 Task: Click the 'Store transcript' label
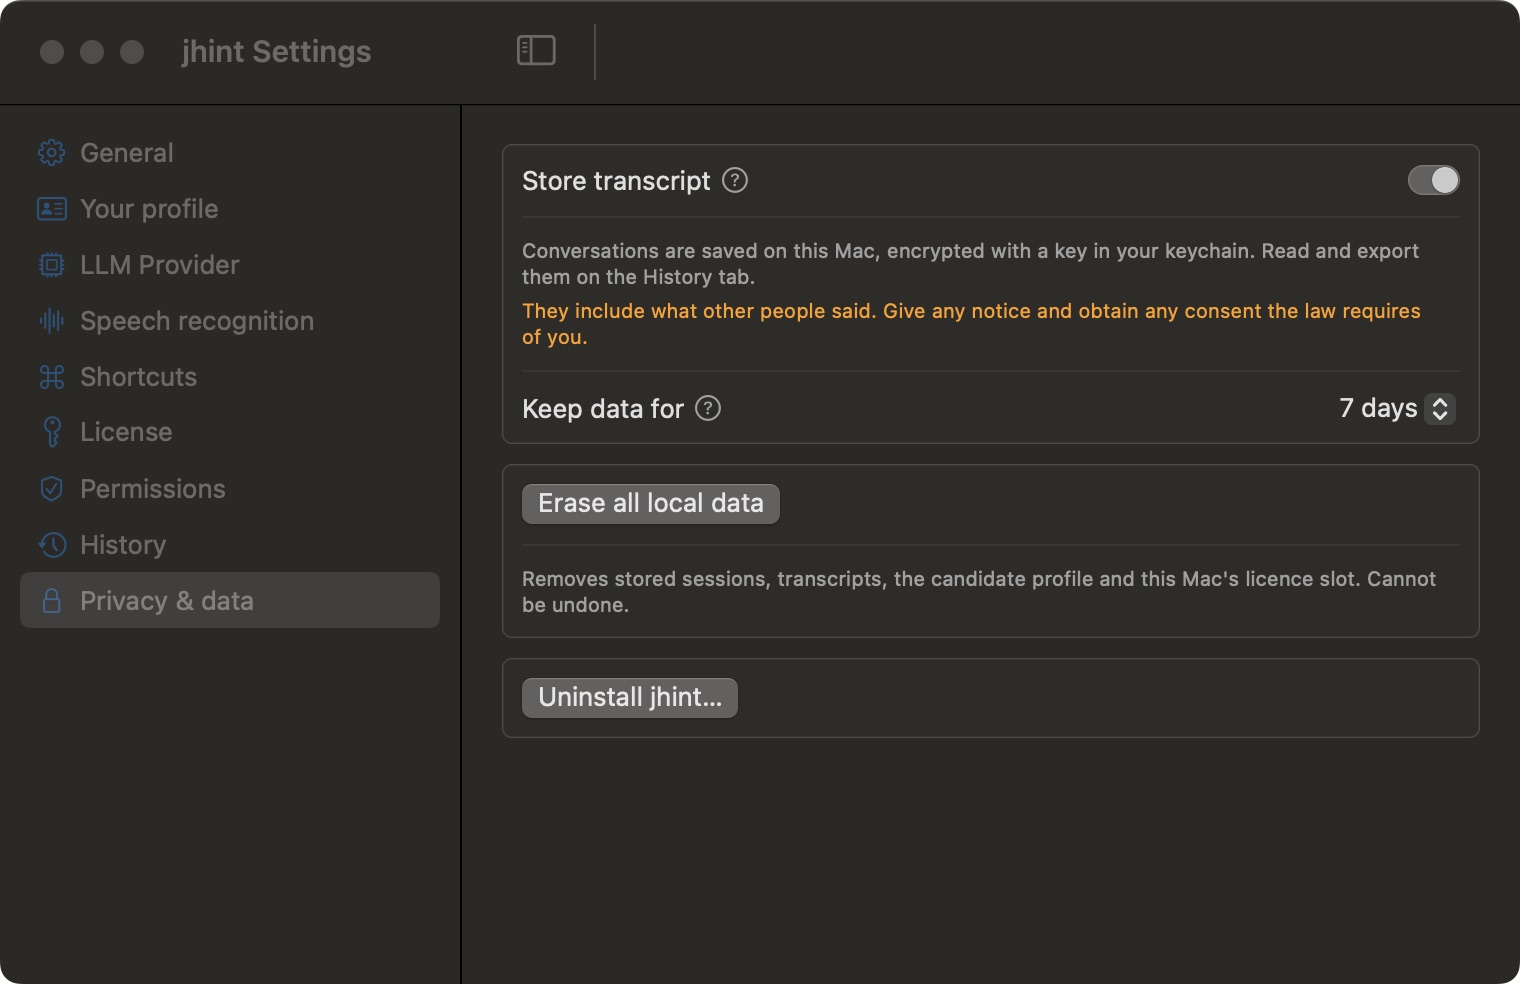tap(616, 181)
